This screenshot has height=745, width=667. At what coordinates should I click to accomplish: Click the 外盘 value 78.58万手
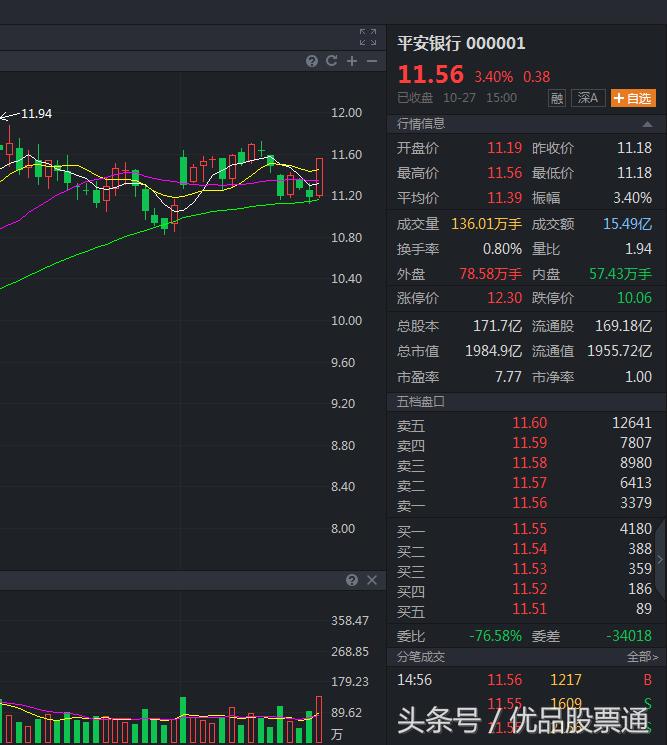[490, 274]
